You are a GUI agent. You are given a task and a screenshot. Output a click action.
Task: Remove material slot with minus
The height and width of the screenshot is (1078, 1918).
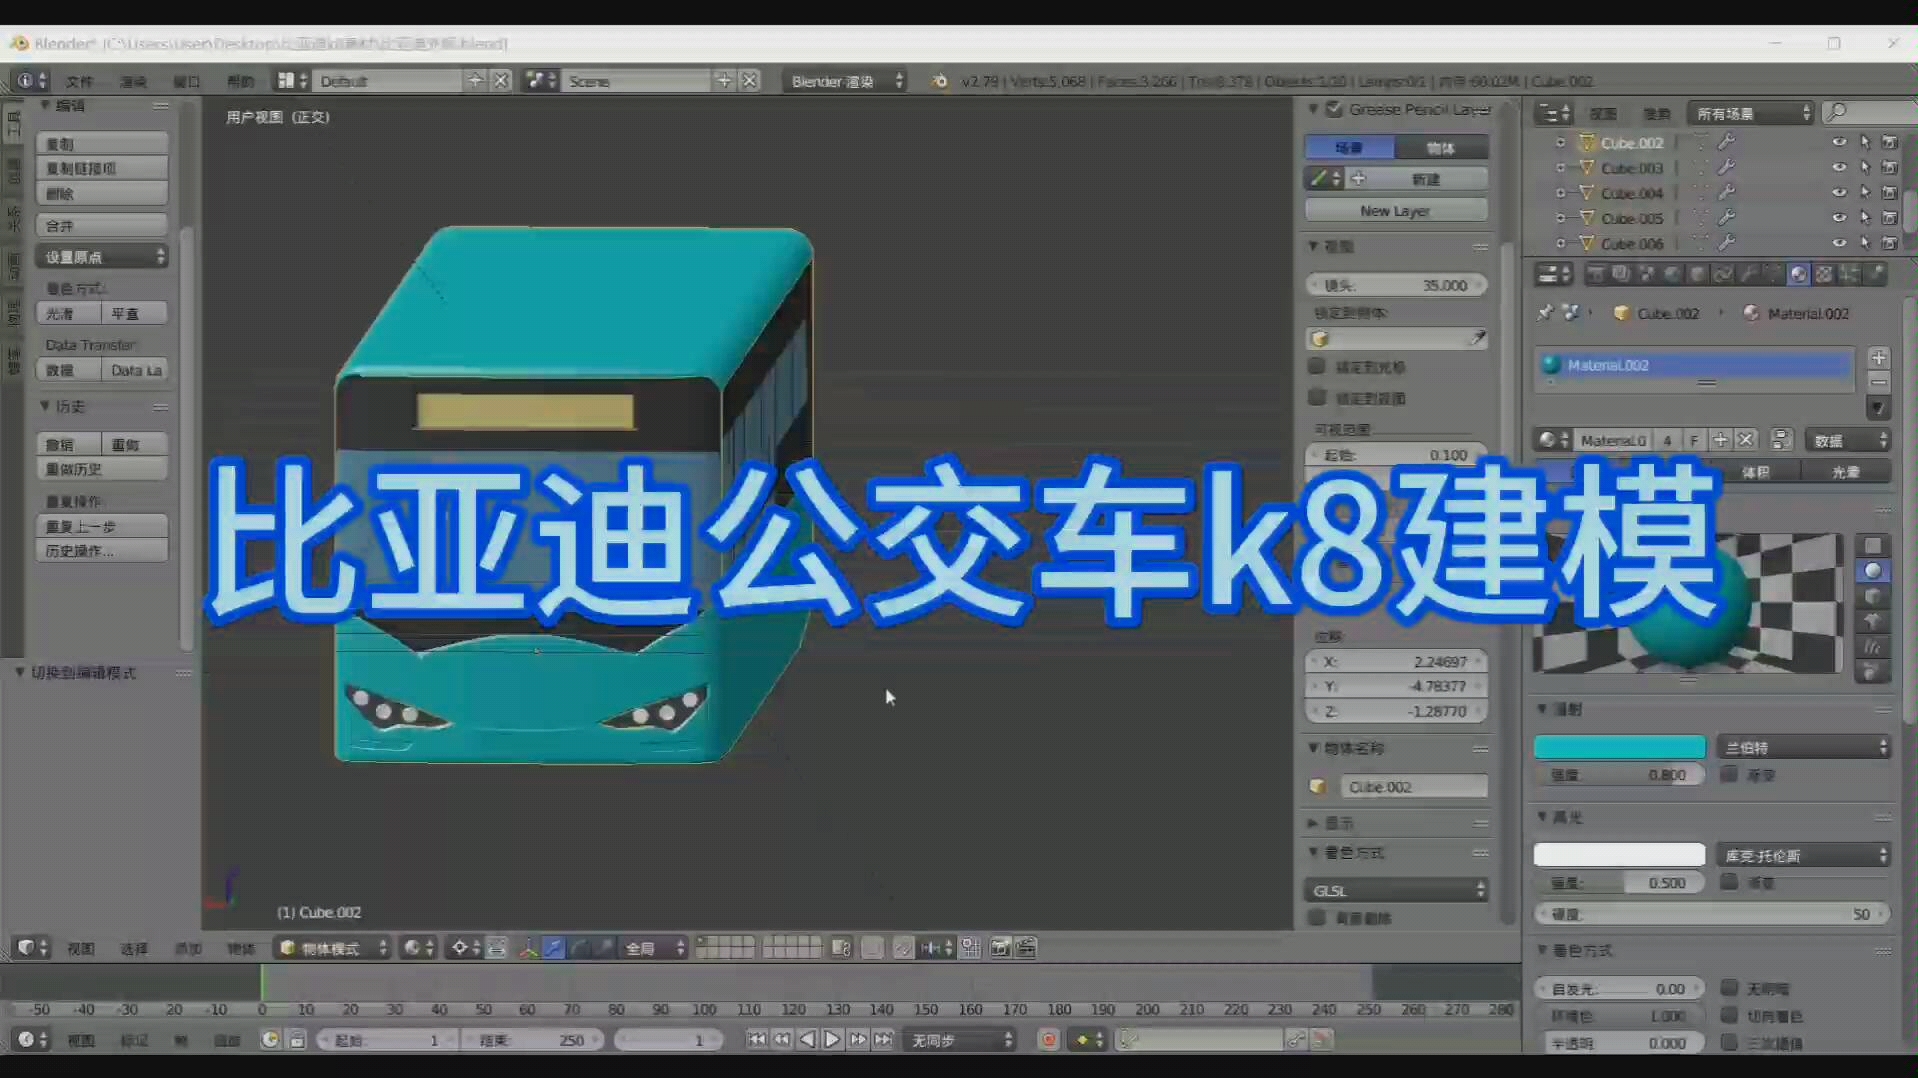tap(1879, 383)
